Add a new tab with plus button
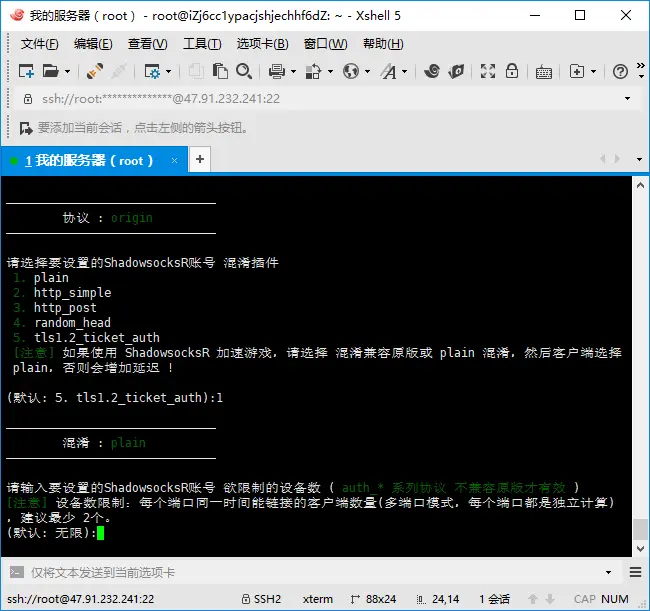The image size is (650, 611). pos(200,159)
